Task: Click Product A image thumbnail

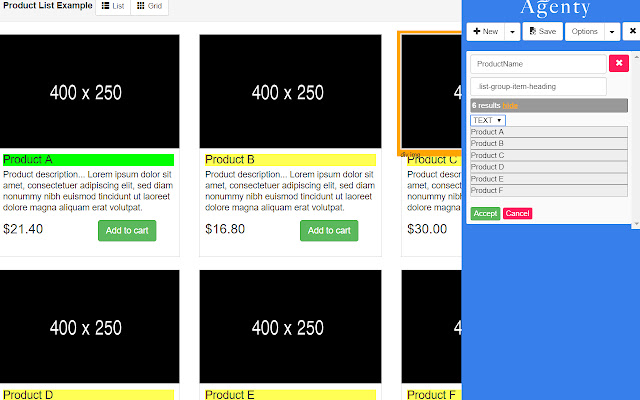Action: (89, 91)
